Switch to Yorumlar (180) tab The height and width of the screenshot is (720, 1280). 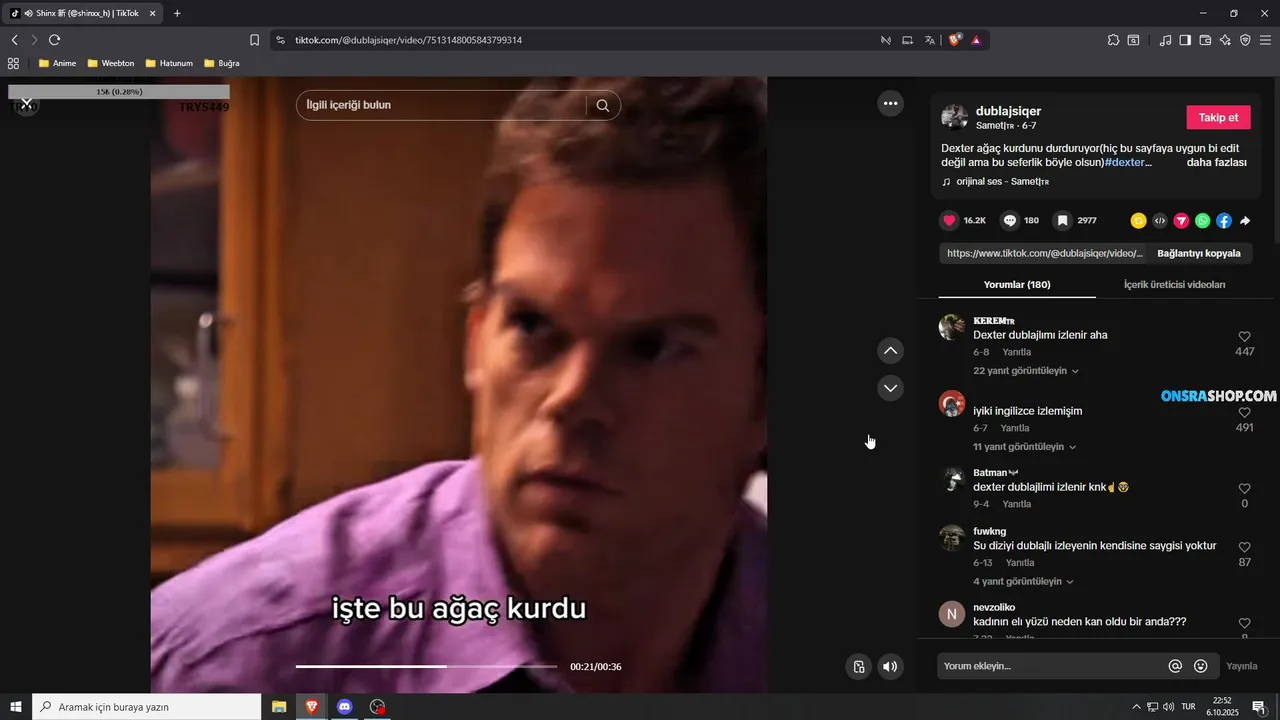pos(1017,285)
